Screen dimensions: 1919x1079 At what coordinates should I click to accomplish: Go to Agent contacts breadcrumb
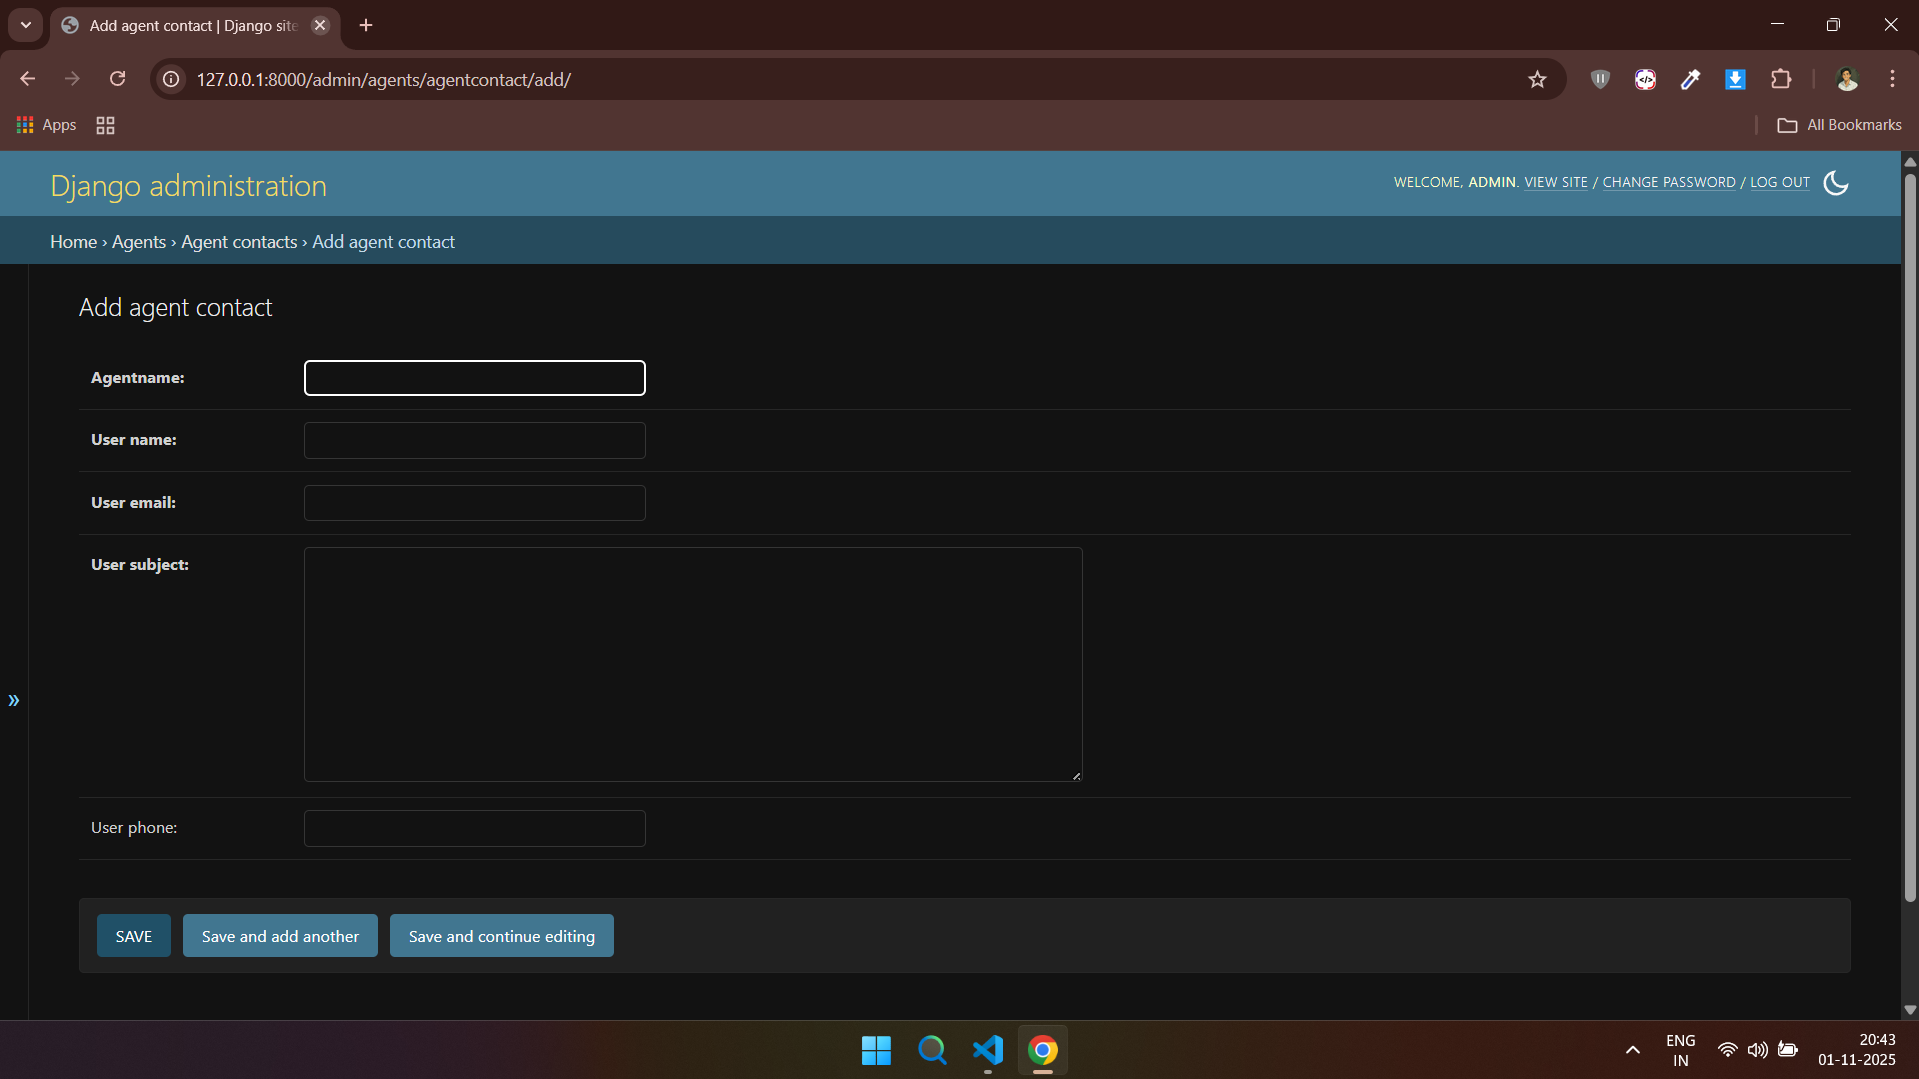(239, 242)
